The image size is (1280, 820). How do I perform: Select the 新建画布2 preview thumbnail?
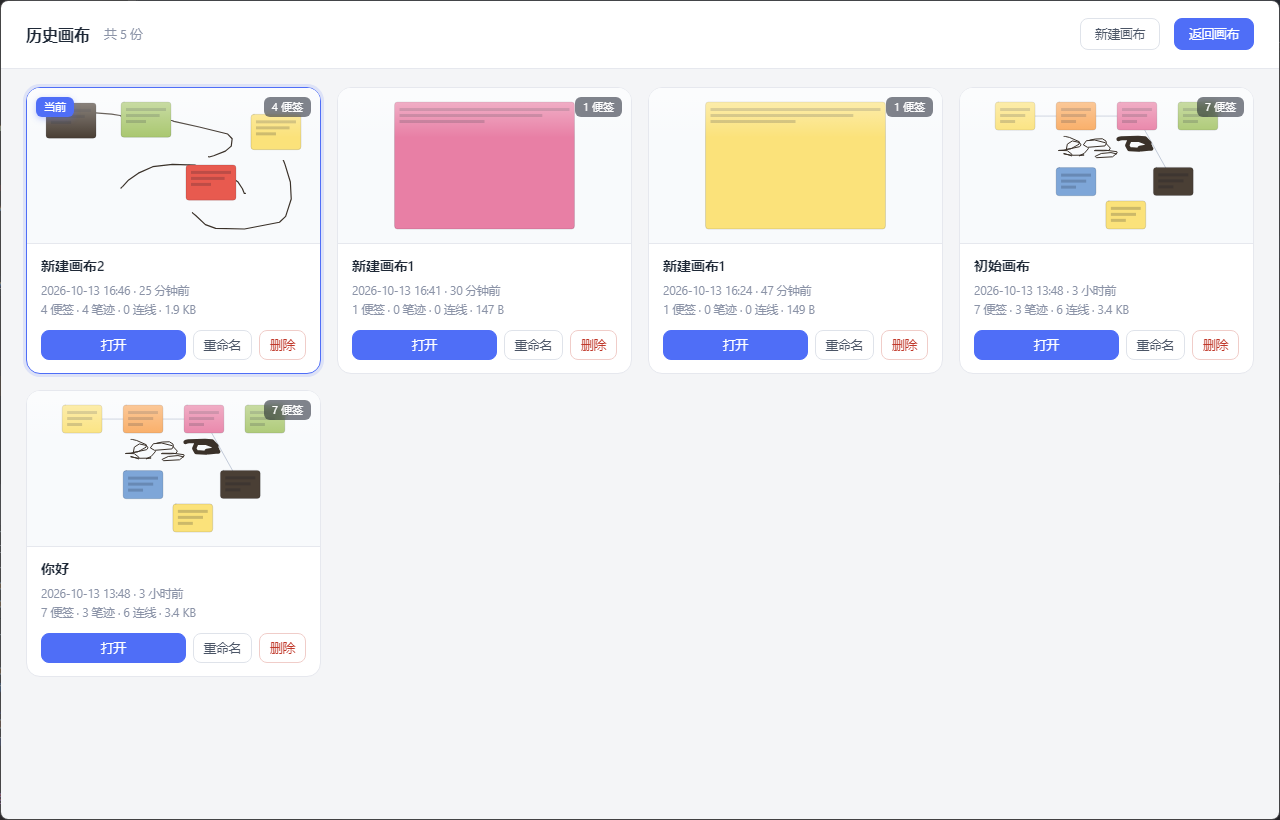click(174, 166)
